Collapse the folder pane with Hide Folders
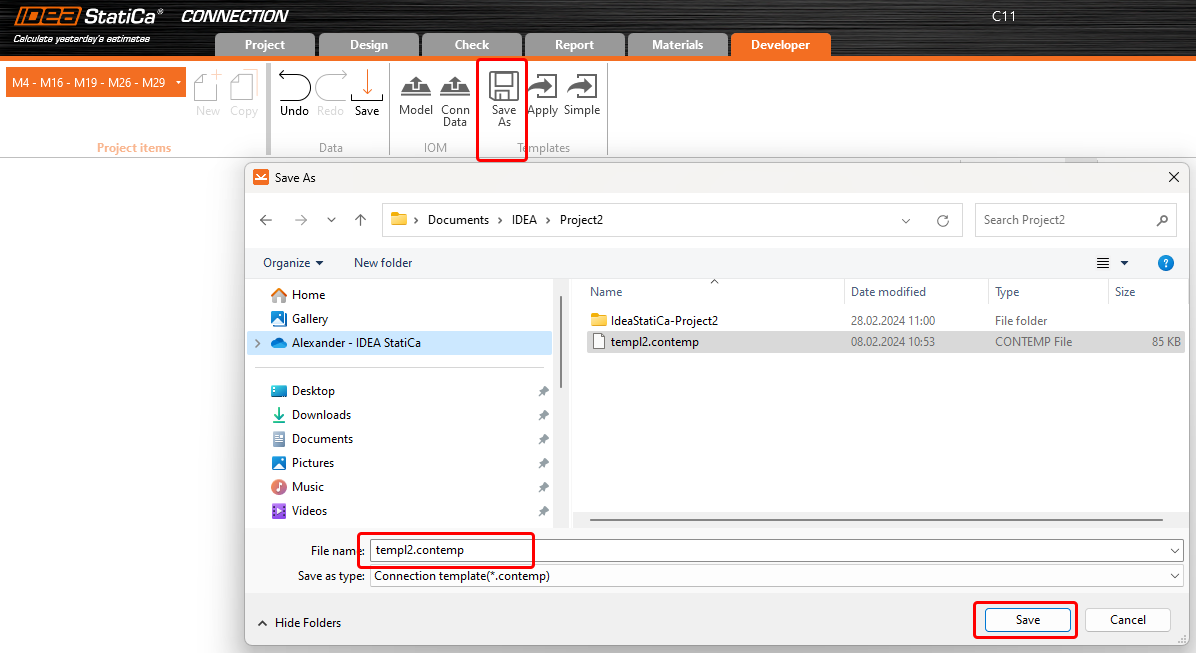 point(299,623)
